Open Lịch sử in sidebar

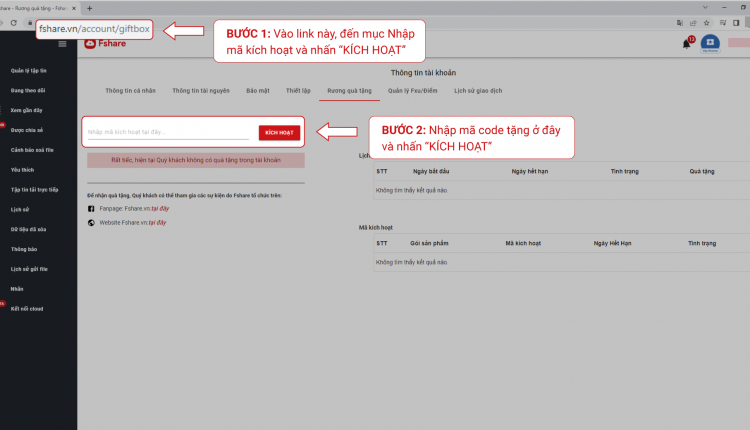tap(20, 209)
